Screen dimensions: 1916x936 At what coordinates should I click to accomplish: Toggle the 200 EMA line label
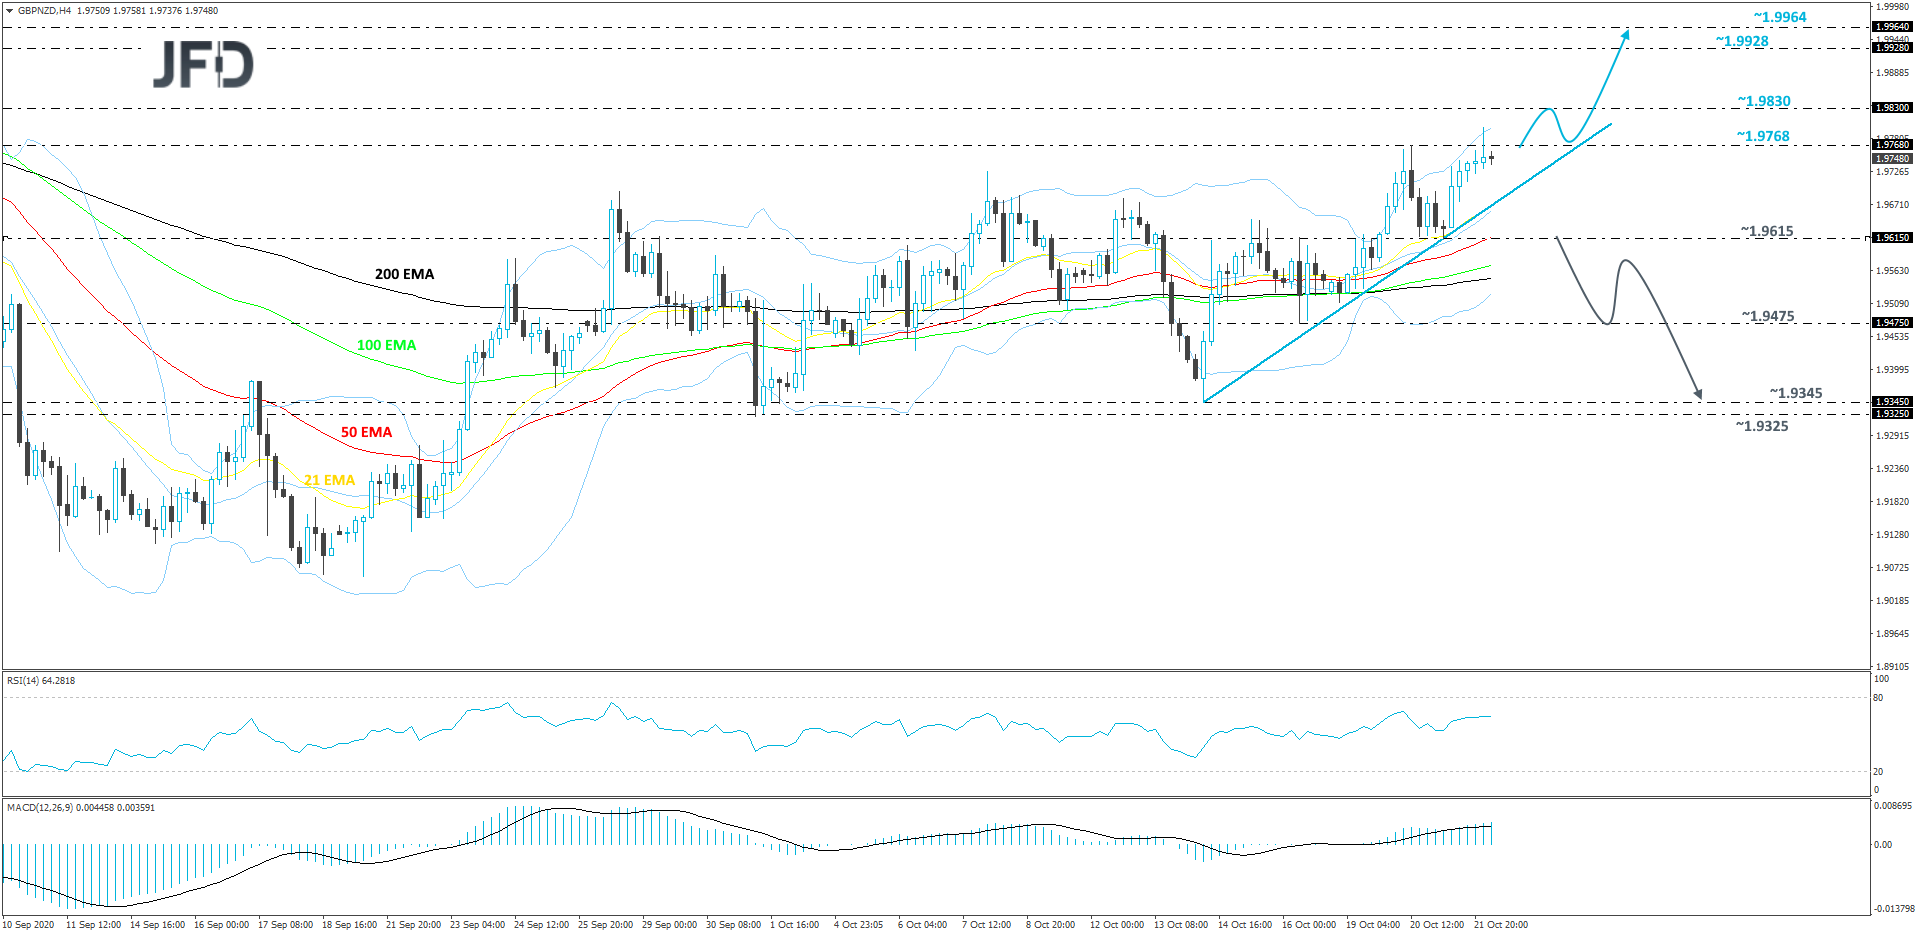coord(403,273)
